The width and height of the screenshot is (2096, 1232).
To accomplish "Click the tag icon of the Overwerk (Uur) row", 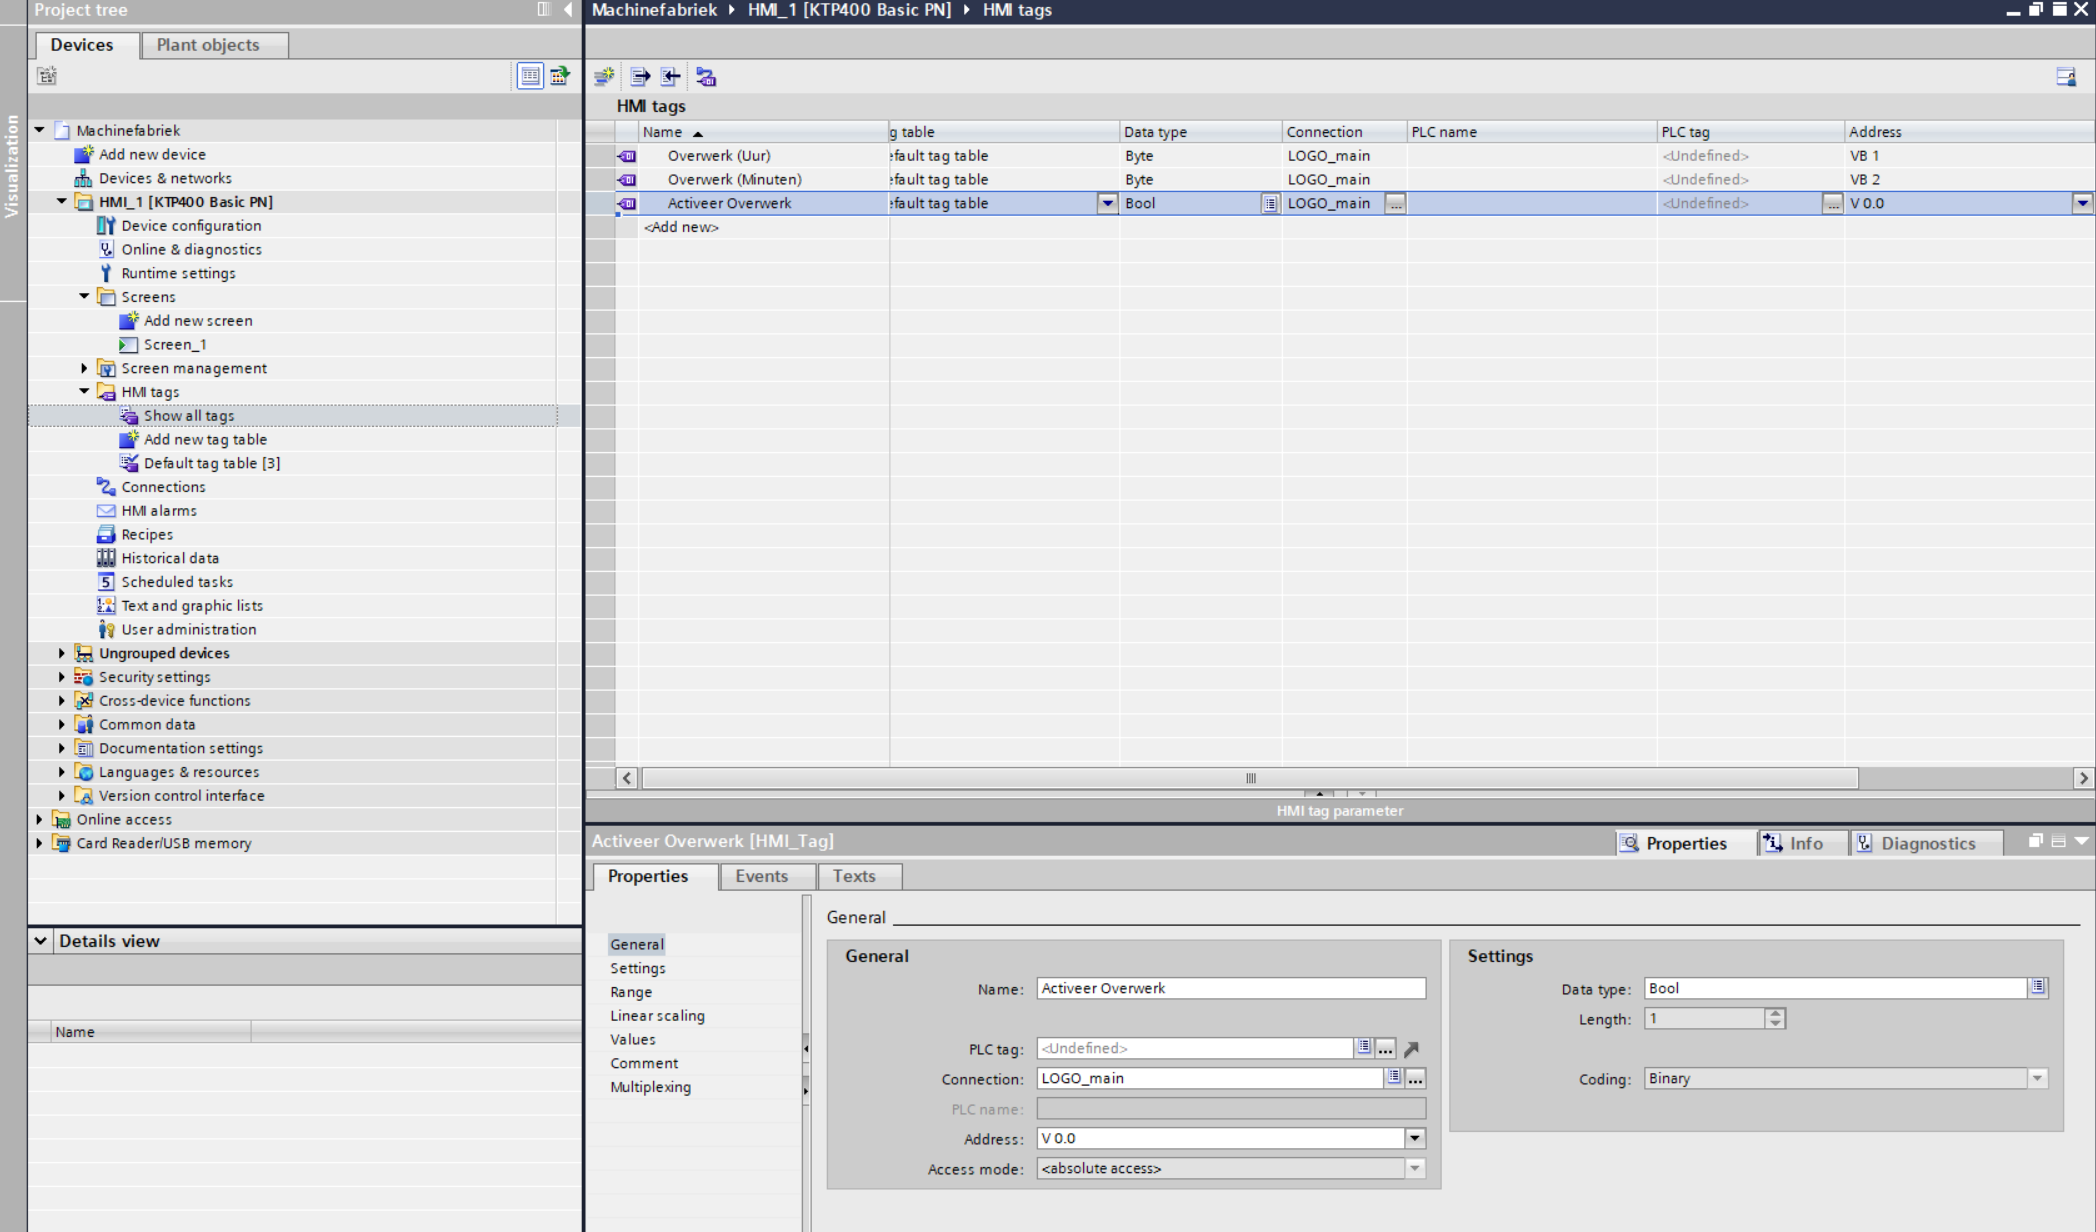I will pyautogui.click(x=627, y=156).
